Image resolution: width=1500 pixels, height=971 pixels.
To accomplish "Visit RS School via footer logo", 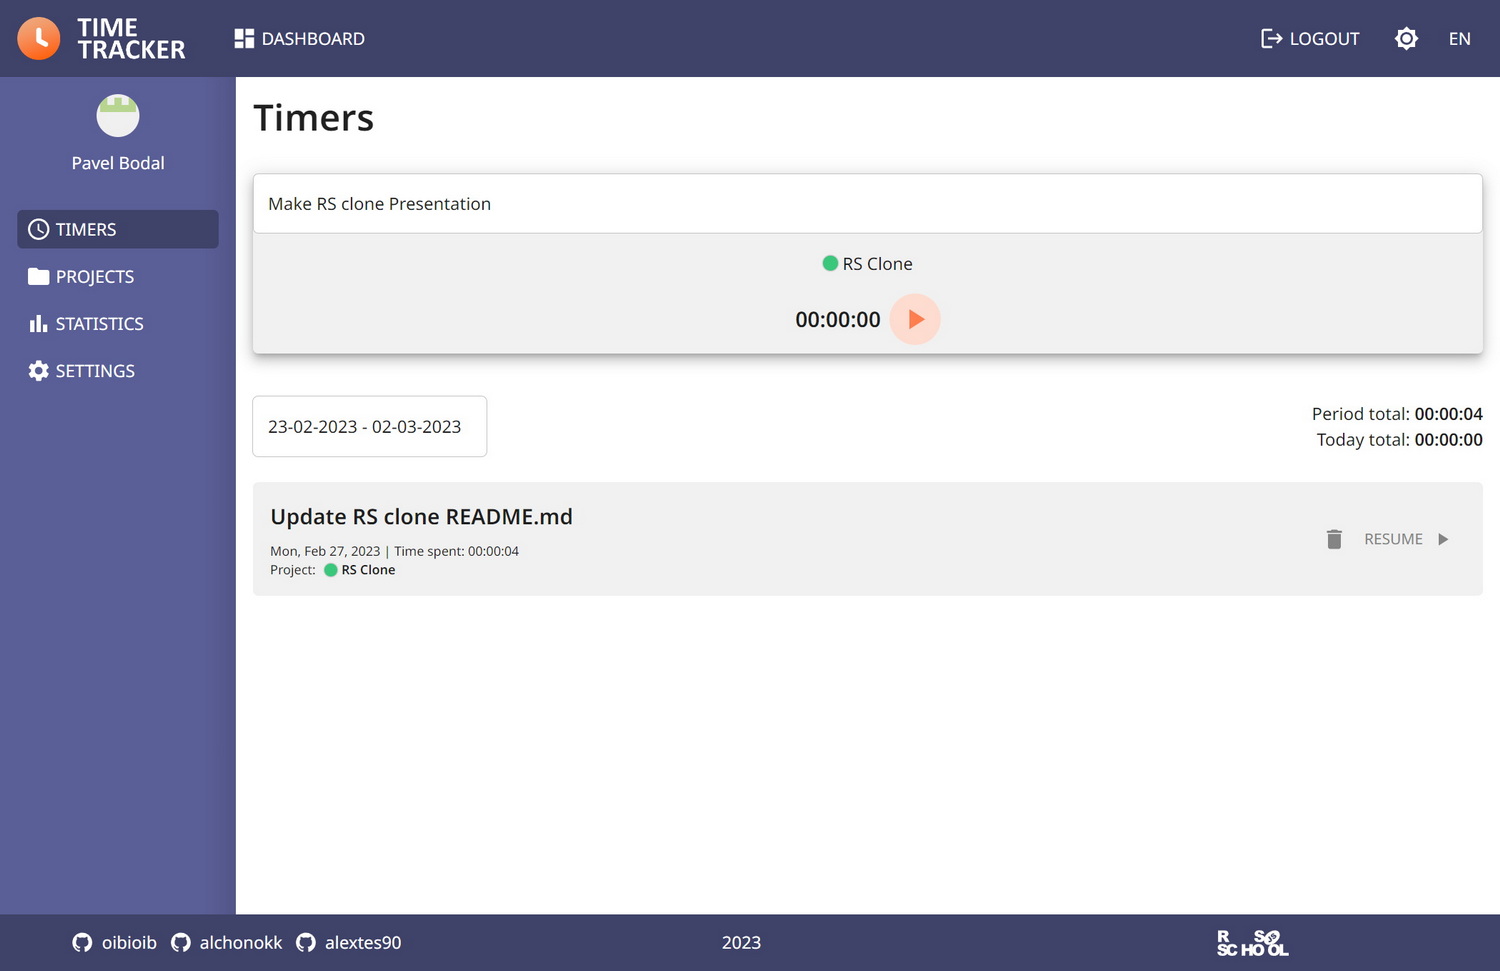I will [1252, 943].
